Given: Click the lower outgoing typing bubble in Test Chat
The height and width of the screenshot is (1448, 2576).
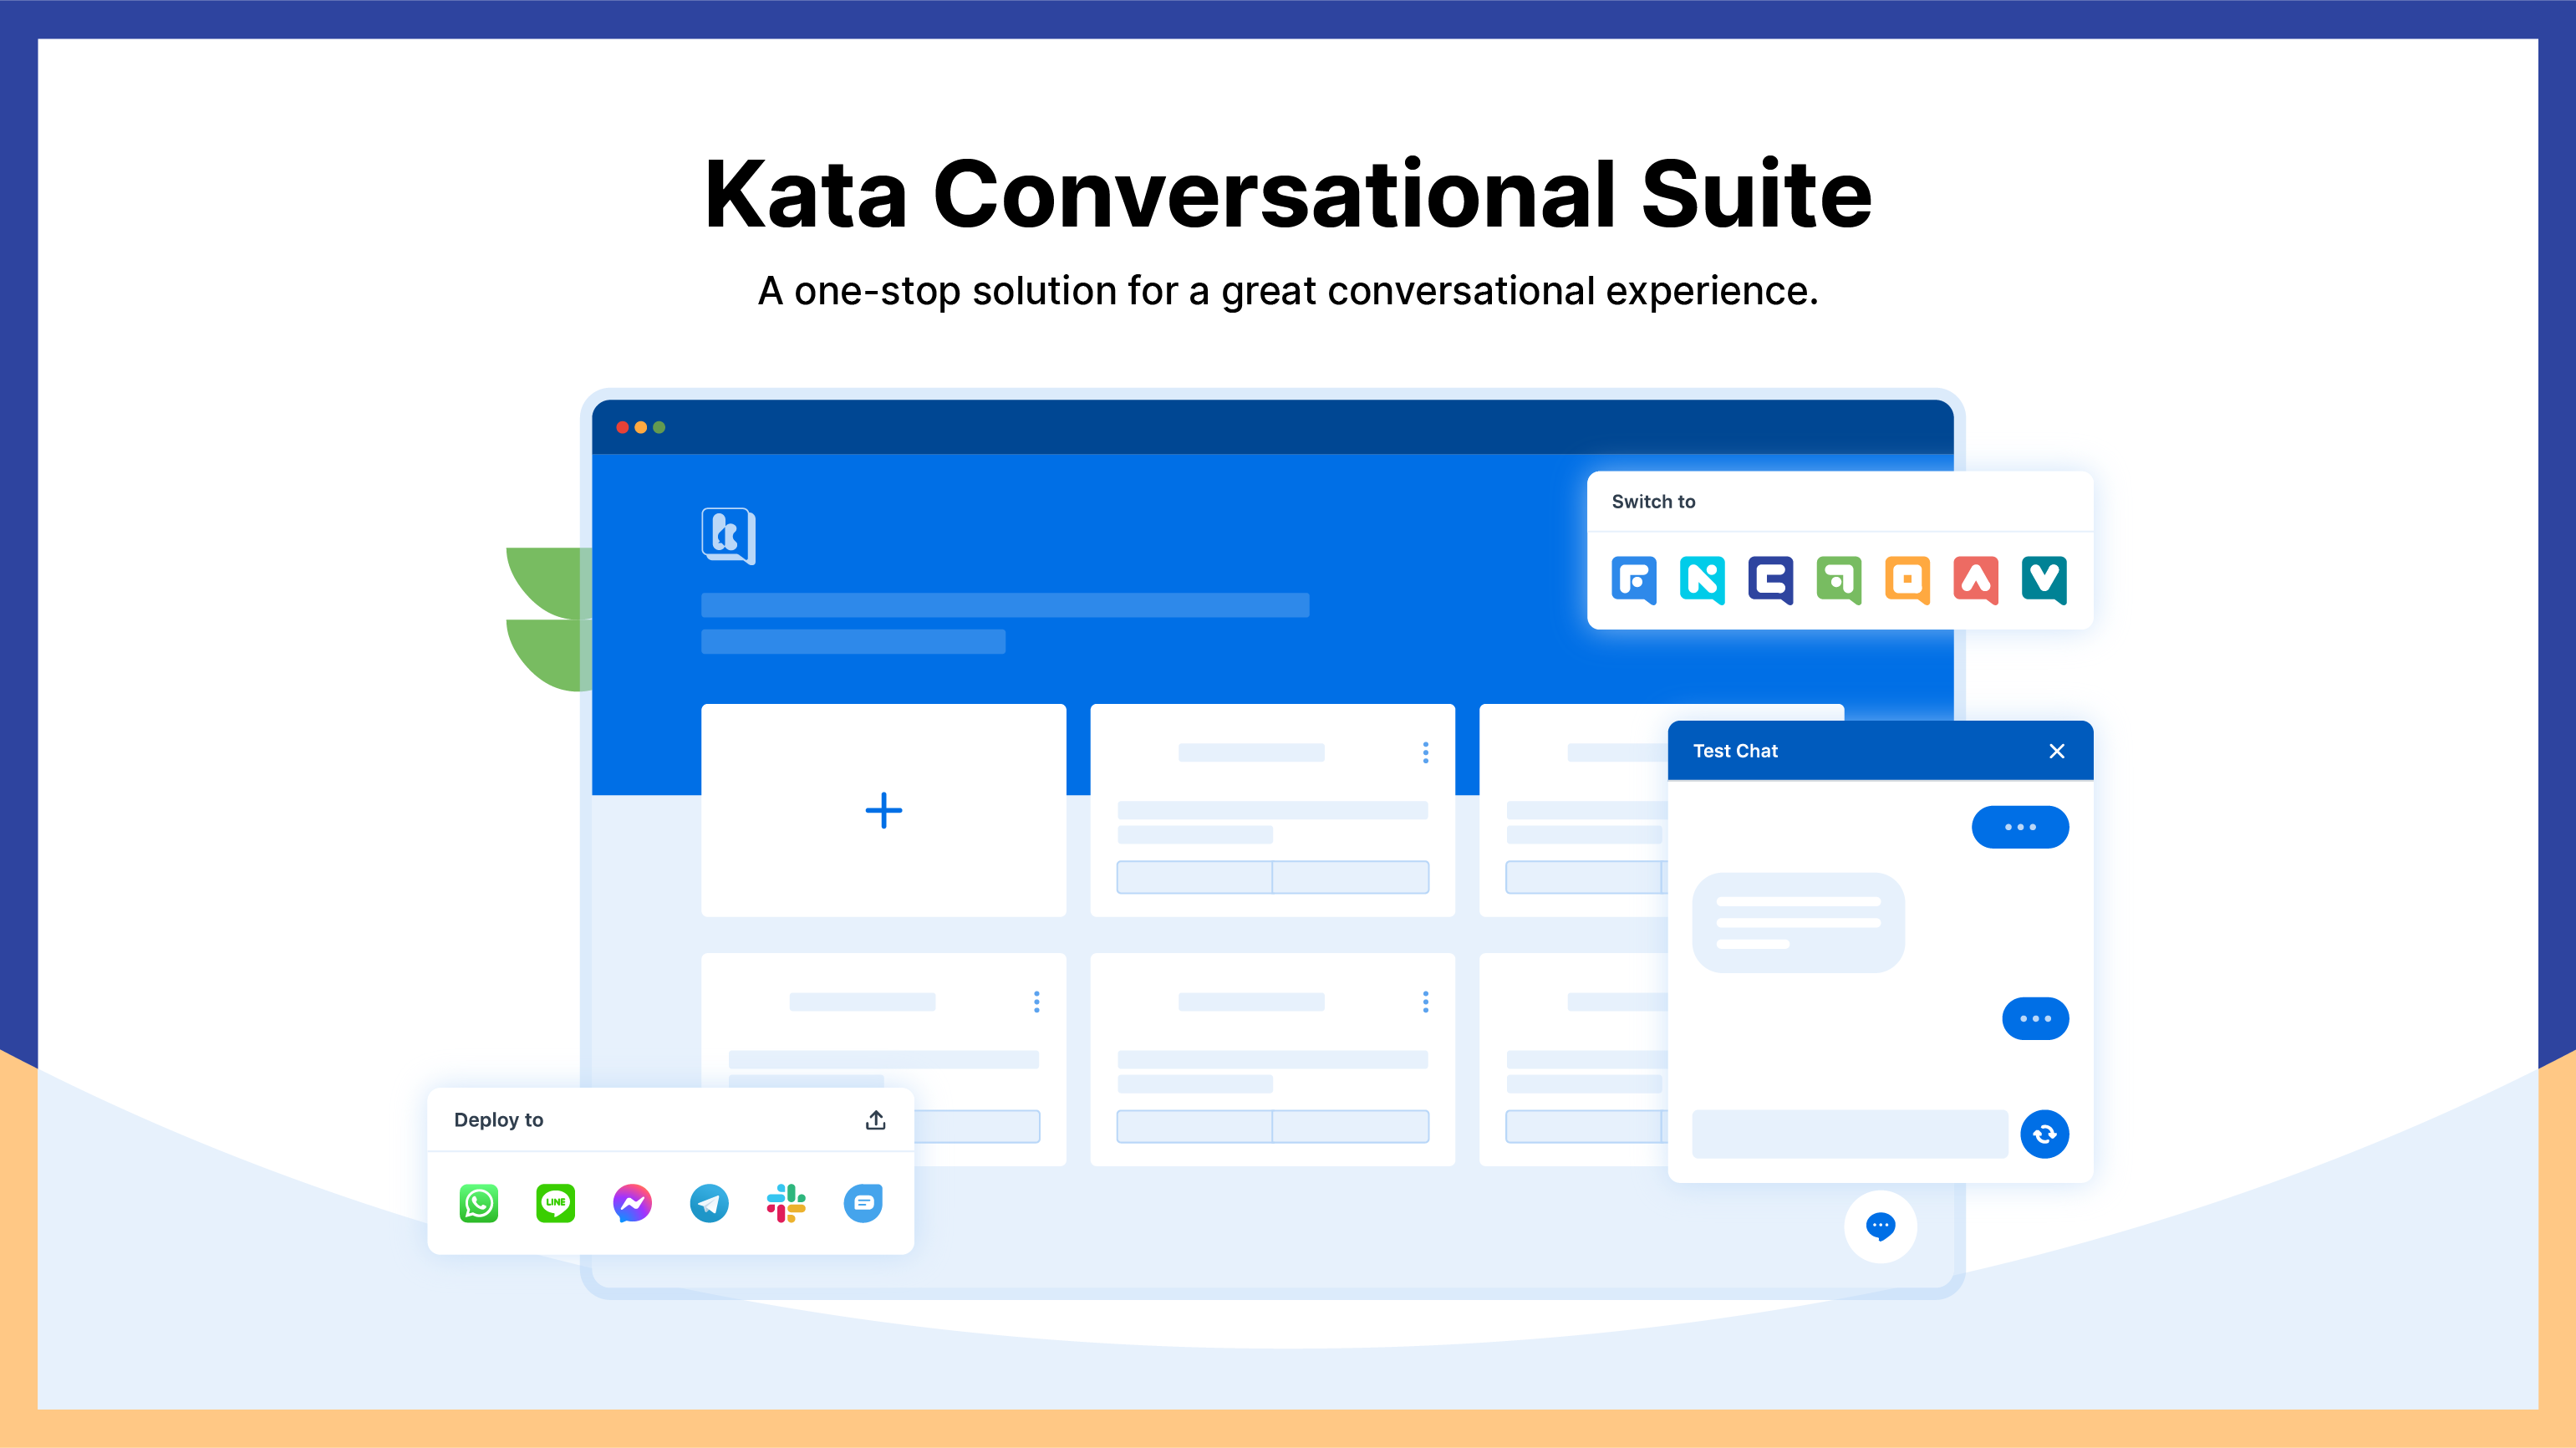Looking at the screenshot, I should coord(2035,1018).
